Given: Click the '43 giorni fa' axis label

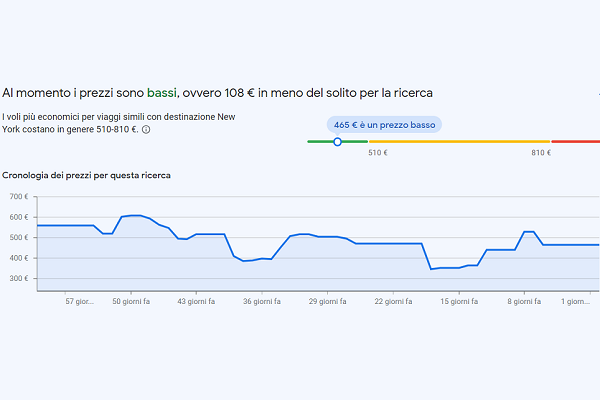Looking at the screenshot, I should click(x=196, y=302).
